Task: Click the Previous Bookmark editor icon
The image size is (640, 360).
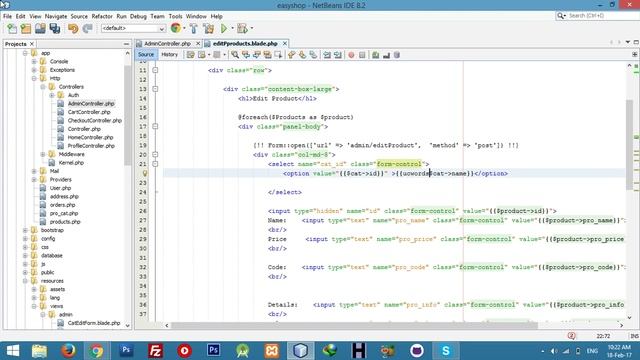Action: click(291, 55)
